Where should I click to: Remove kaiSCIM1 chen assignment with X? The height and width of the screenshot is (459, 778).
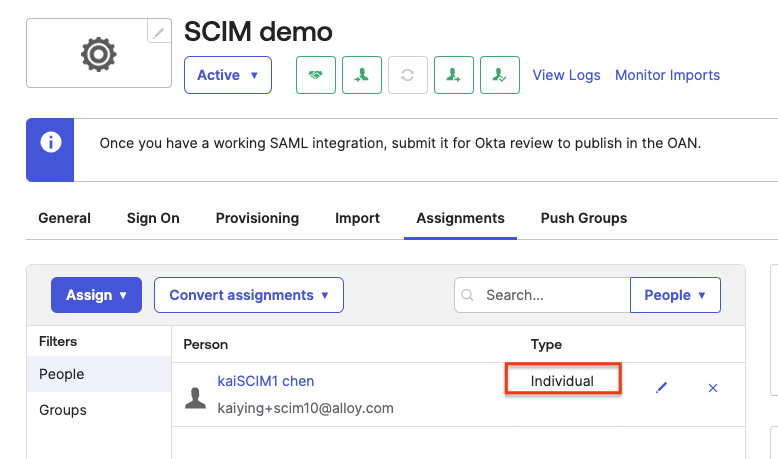713,388
